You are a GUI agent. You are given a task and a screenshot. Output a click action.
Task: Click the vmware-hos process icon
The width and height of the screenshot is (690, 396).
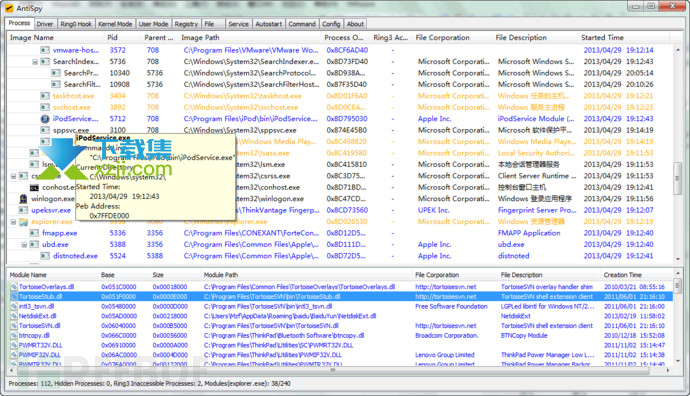coord(45,50)
